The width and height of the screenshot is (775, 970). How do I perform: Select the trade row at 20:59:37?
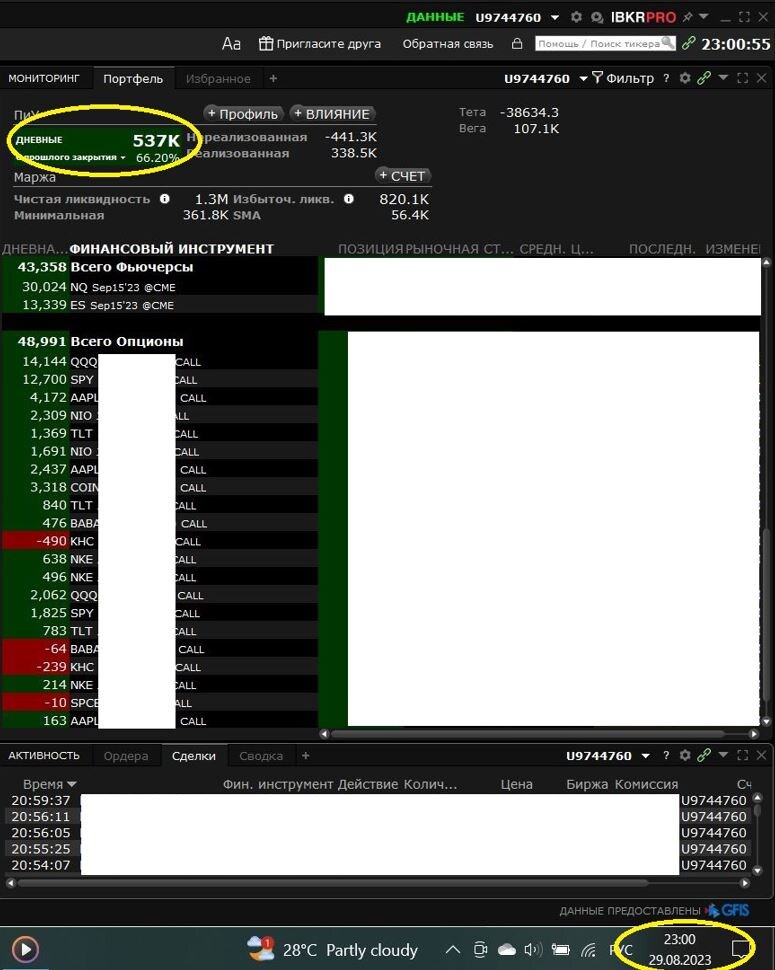pyautogui.click(x=379, y=800)
